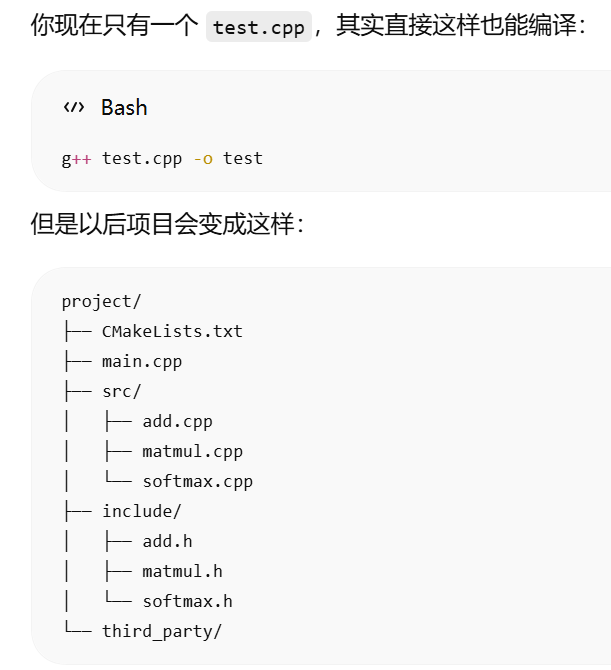
Task: Select CMakeLists.txt in the tree
Action: point(172,332)
